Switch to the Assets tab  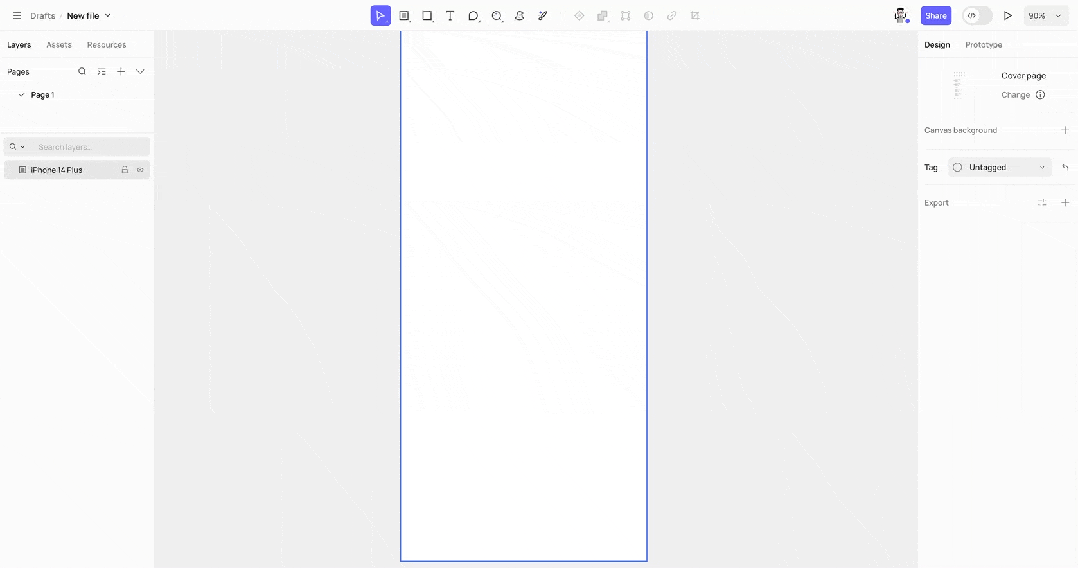(x=59, y=45)
